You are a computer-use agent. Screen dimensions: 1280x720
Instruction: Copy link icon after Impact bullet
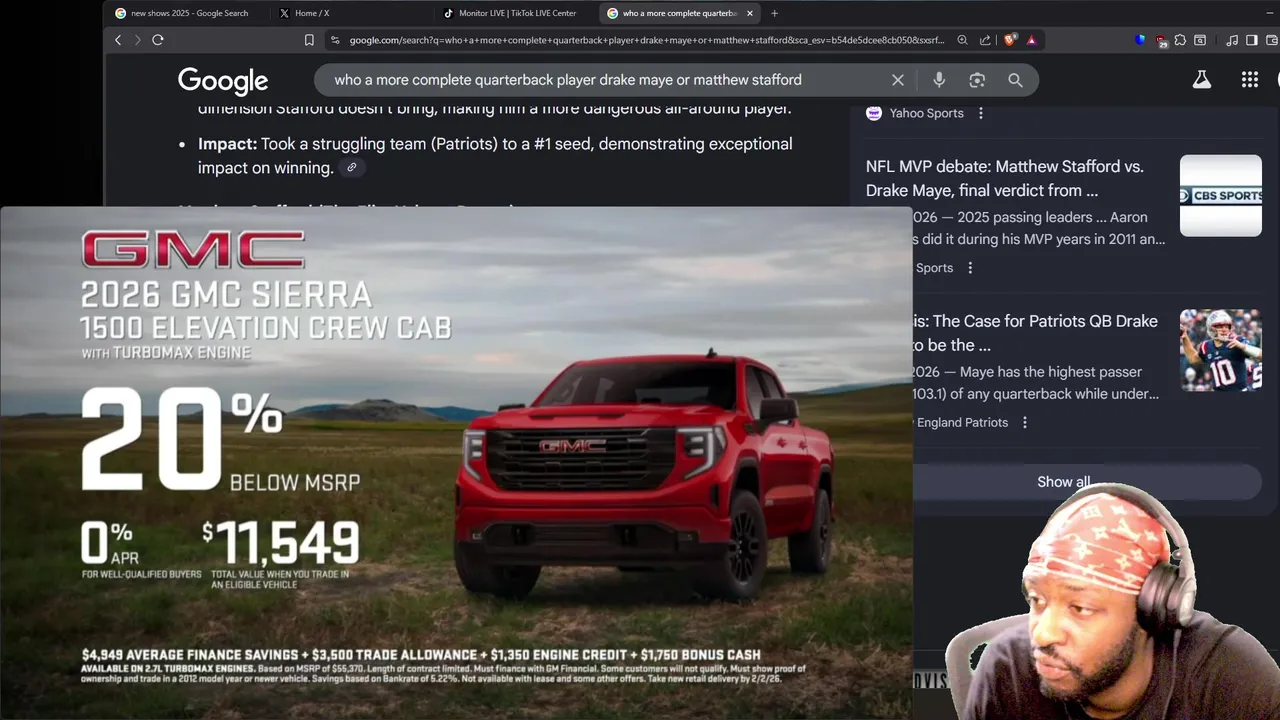click(x=351, y=168)
